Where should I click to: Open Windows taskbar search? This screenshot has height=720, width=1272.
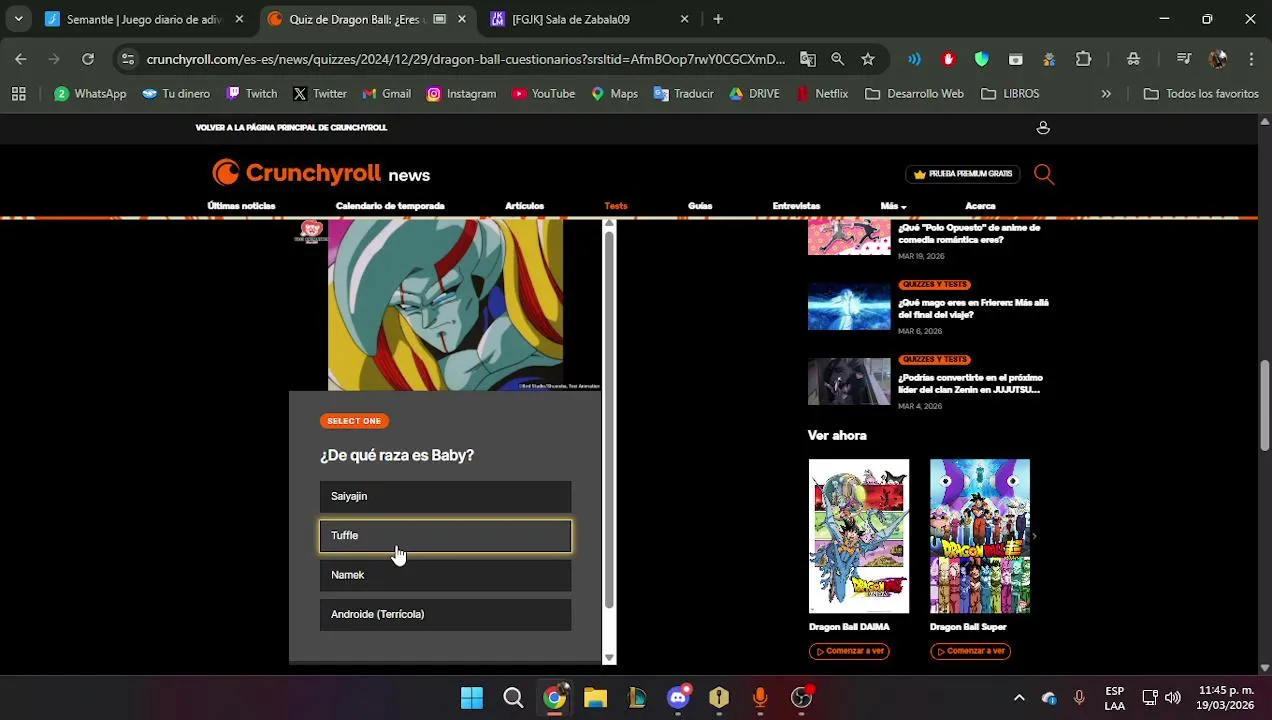point(513,697)
